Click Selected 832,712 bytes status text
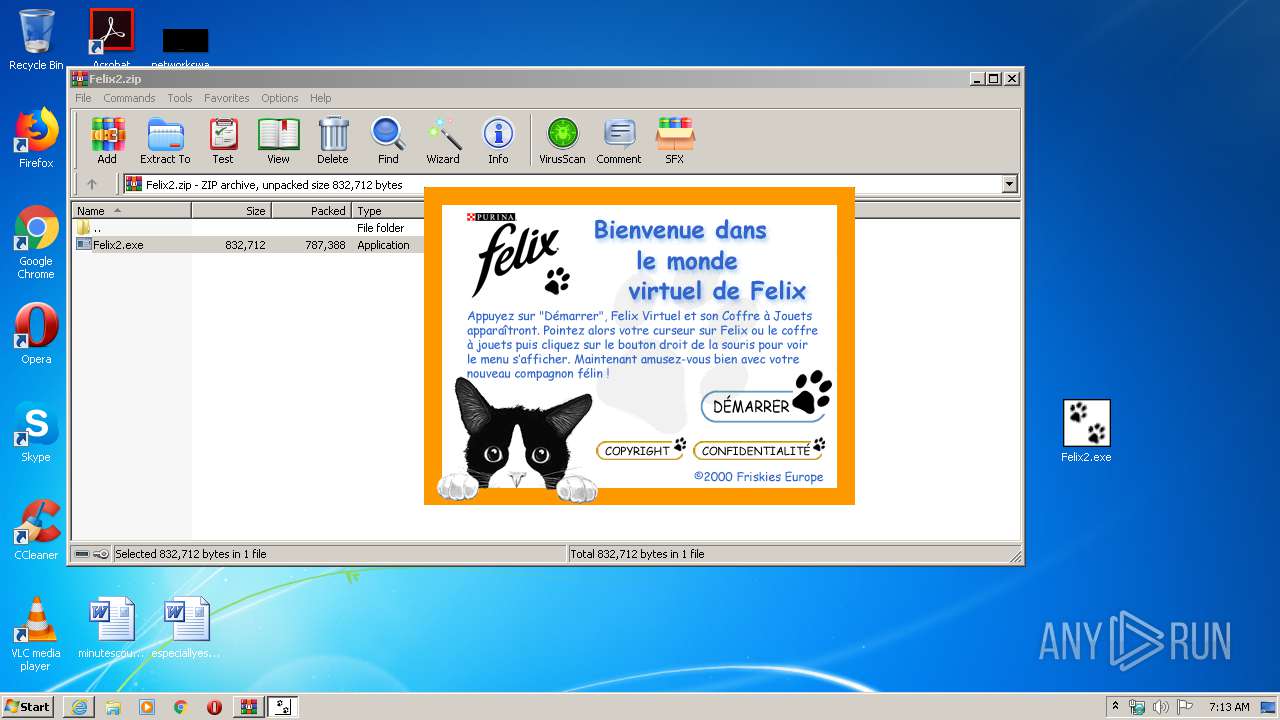This screenshot has width=1280, height=720. click(x=191, y=554)
